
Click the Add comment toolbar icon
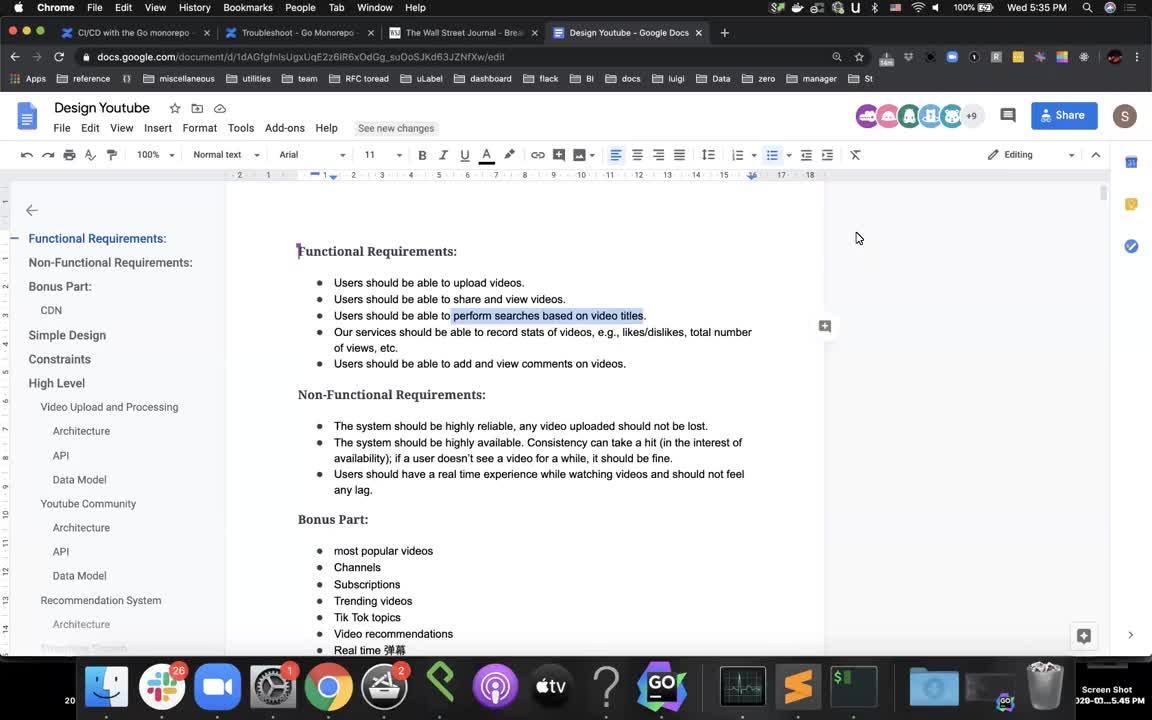coord(559,155)
